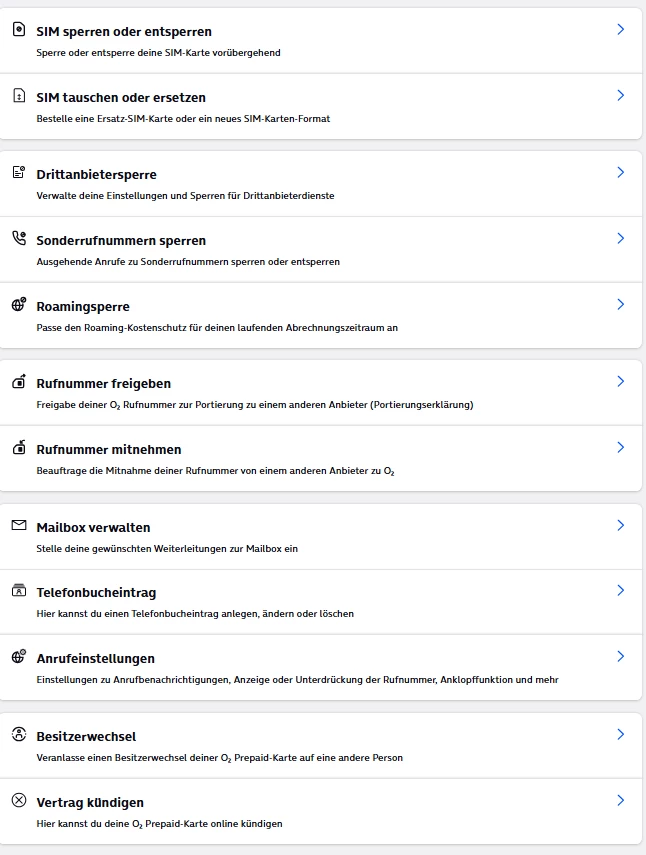646x855 pixels.
Task: Open the Mailbox verwalten entry
Action: [93, 527]
